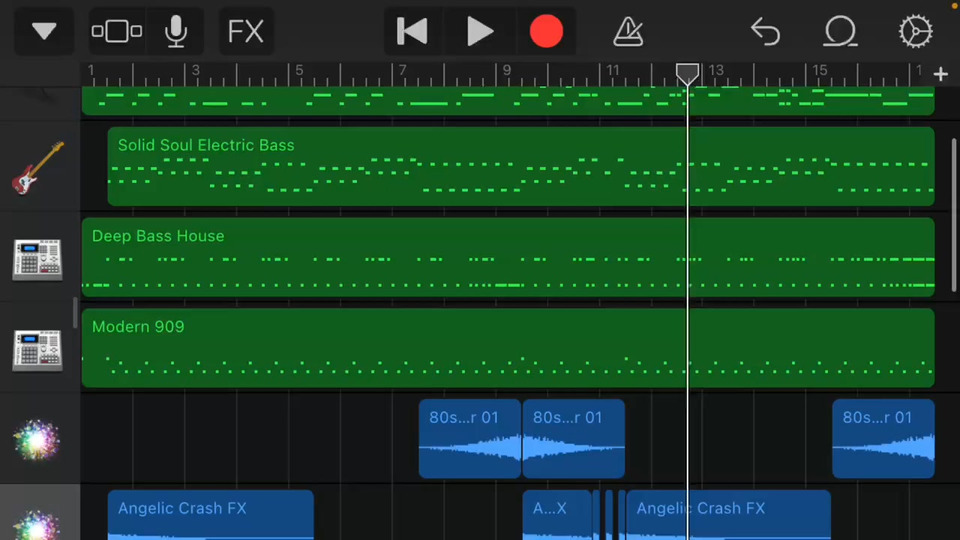Start recording with red Record button
This screenshot has height=540, width=960.
[546, 31]
